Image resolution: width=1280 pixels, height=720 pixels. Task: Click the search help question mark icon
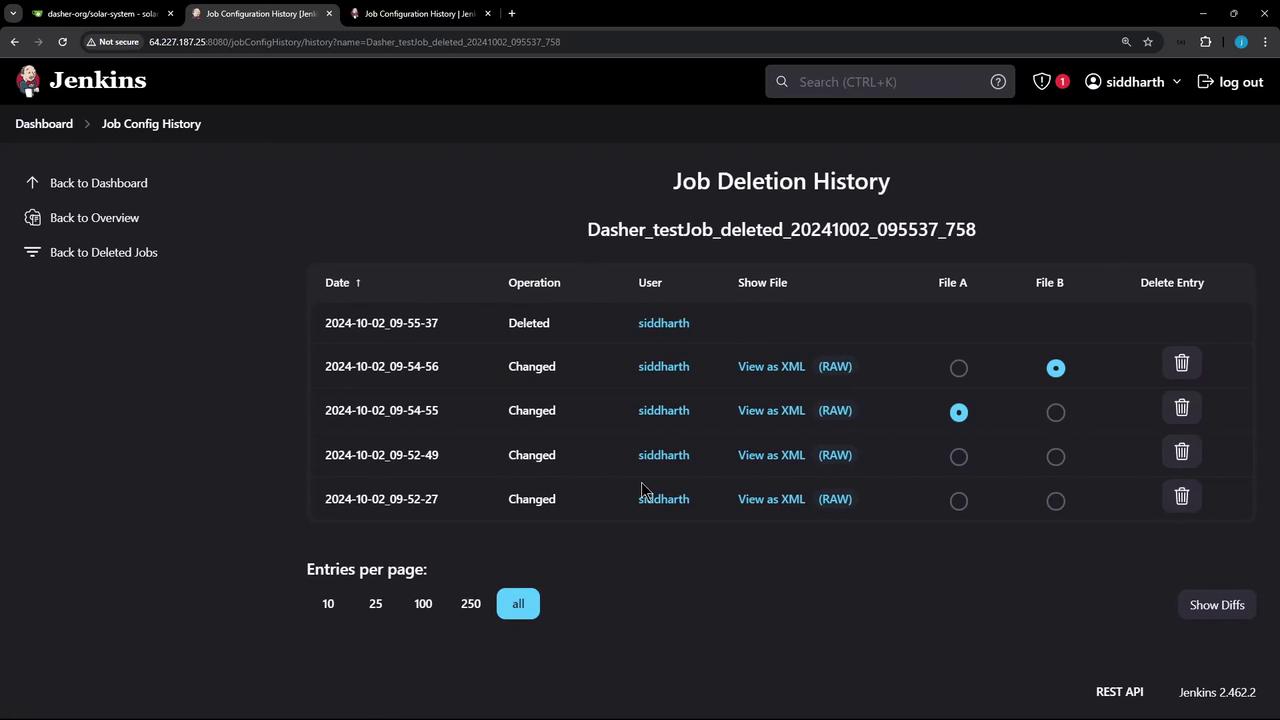pos(997,82)
